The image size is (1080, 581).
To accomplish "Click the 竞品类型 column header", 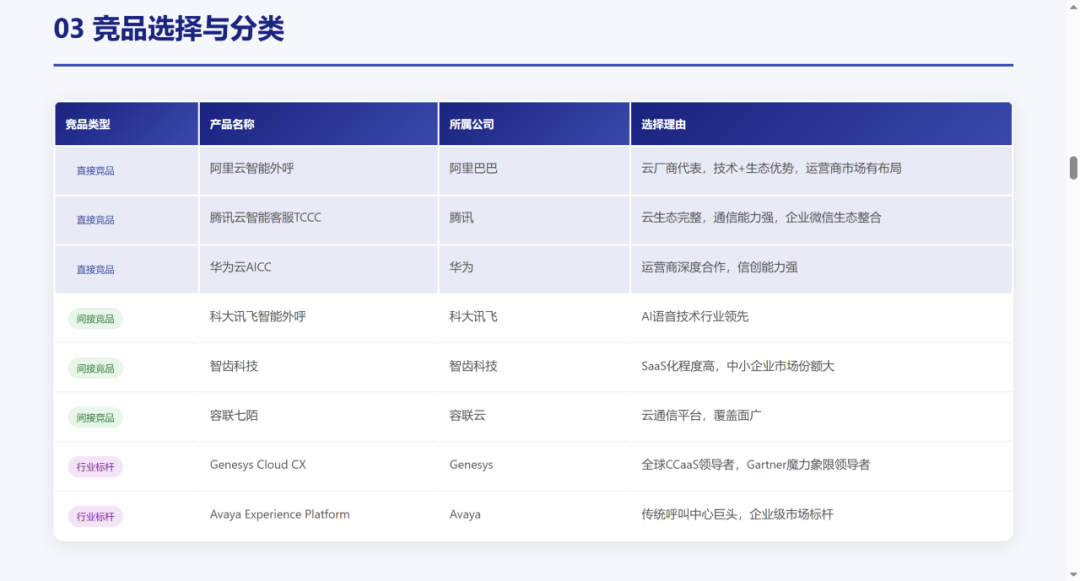I will click(x=88, y=125).
